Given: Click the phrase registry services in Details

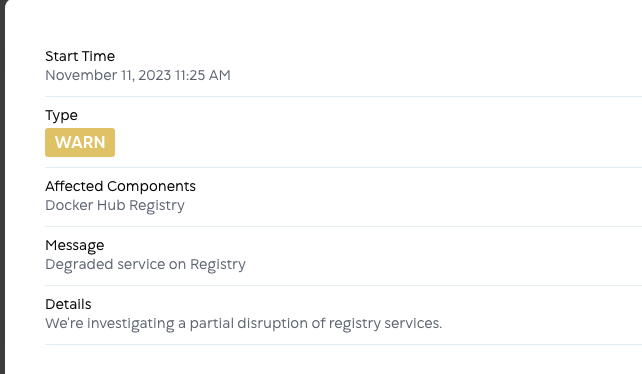Looking at the screenshot, I should (385, 324).
